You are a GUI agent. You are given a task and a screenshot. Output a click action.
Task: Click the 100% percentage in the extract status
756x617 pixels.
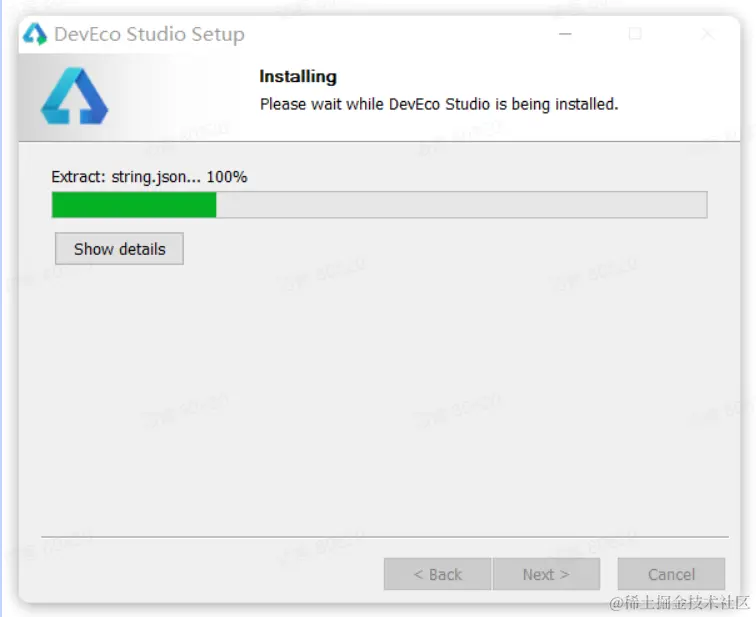click(227, 177)
